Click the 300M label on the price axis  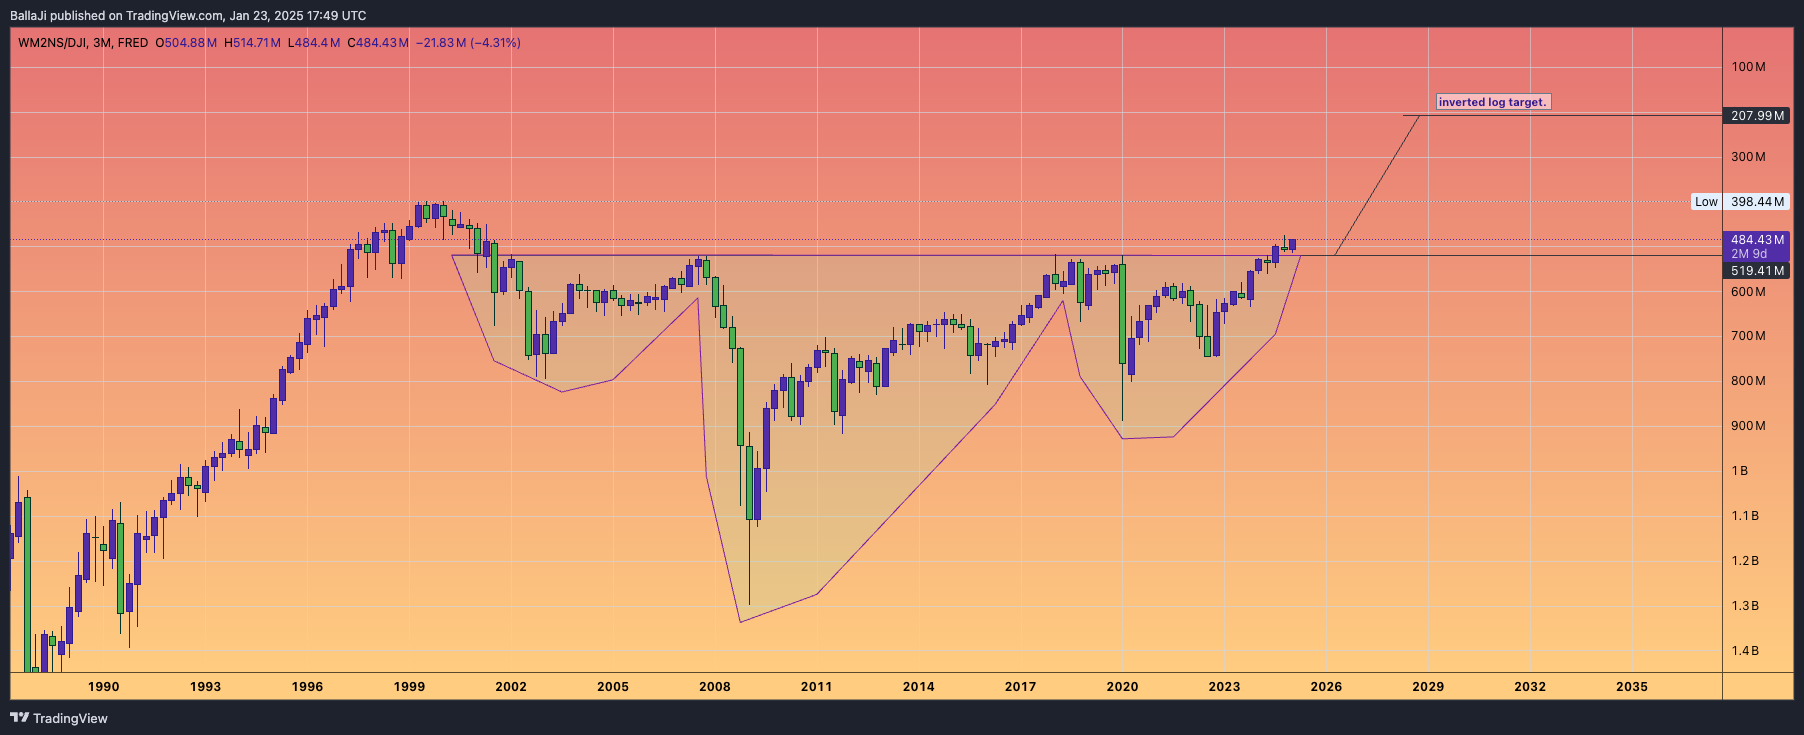[1748, 157]
